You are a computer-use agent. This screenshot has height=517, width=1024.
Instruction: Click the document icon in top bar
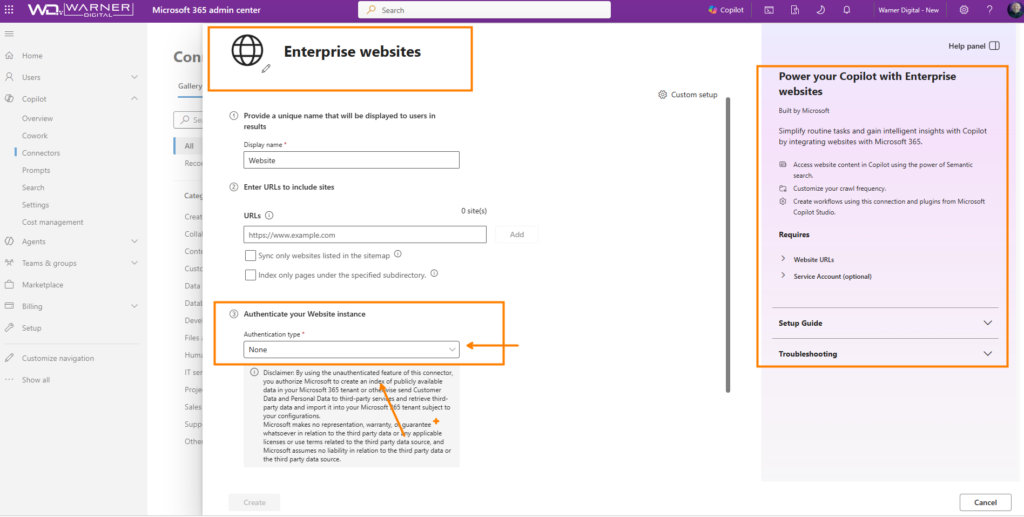795,10
